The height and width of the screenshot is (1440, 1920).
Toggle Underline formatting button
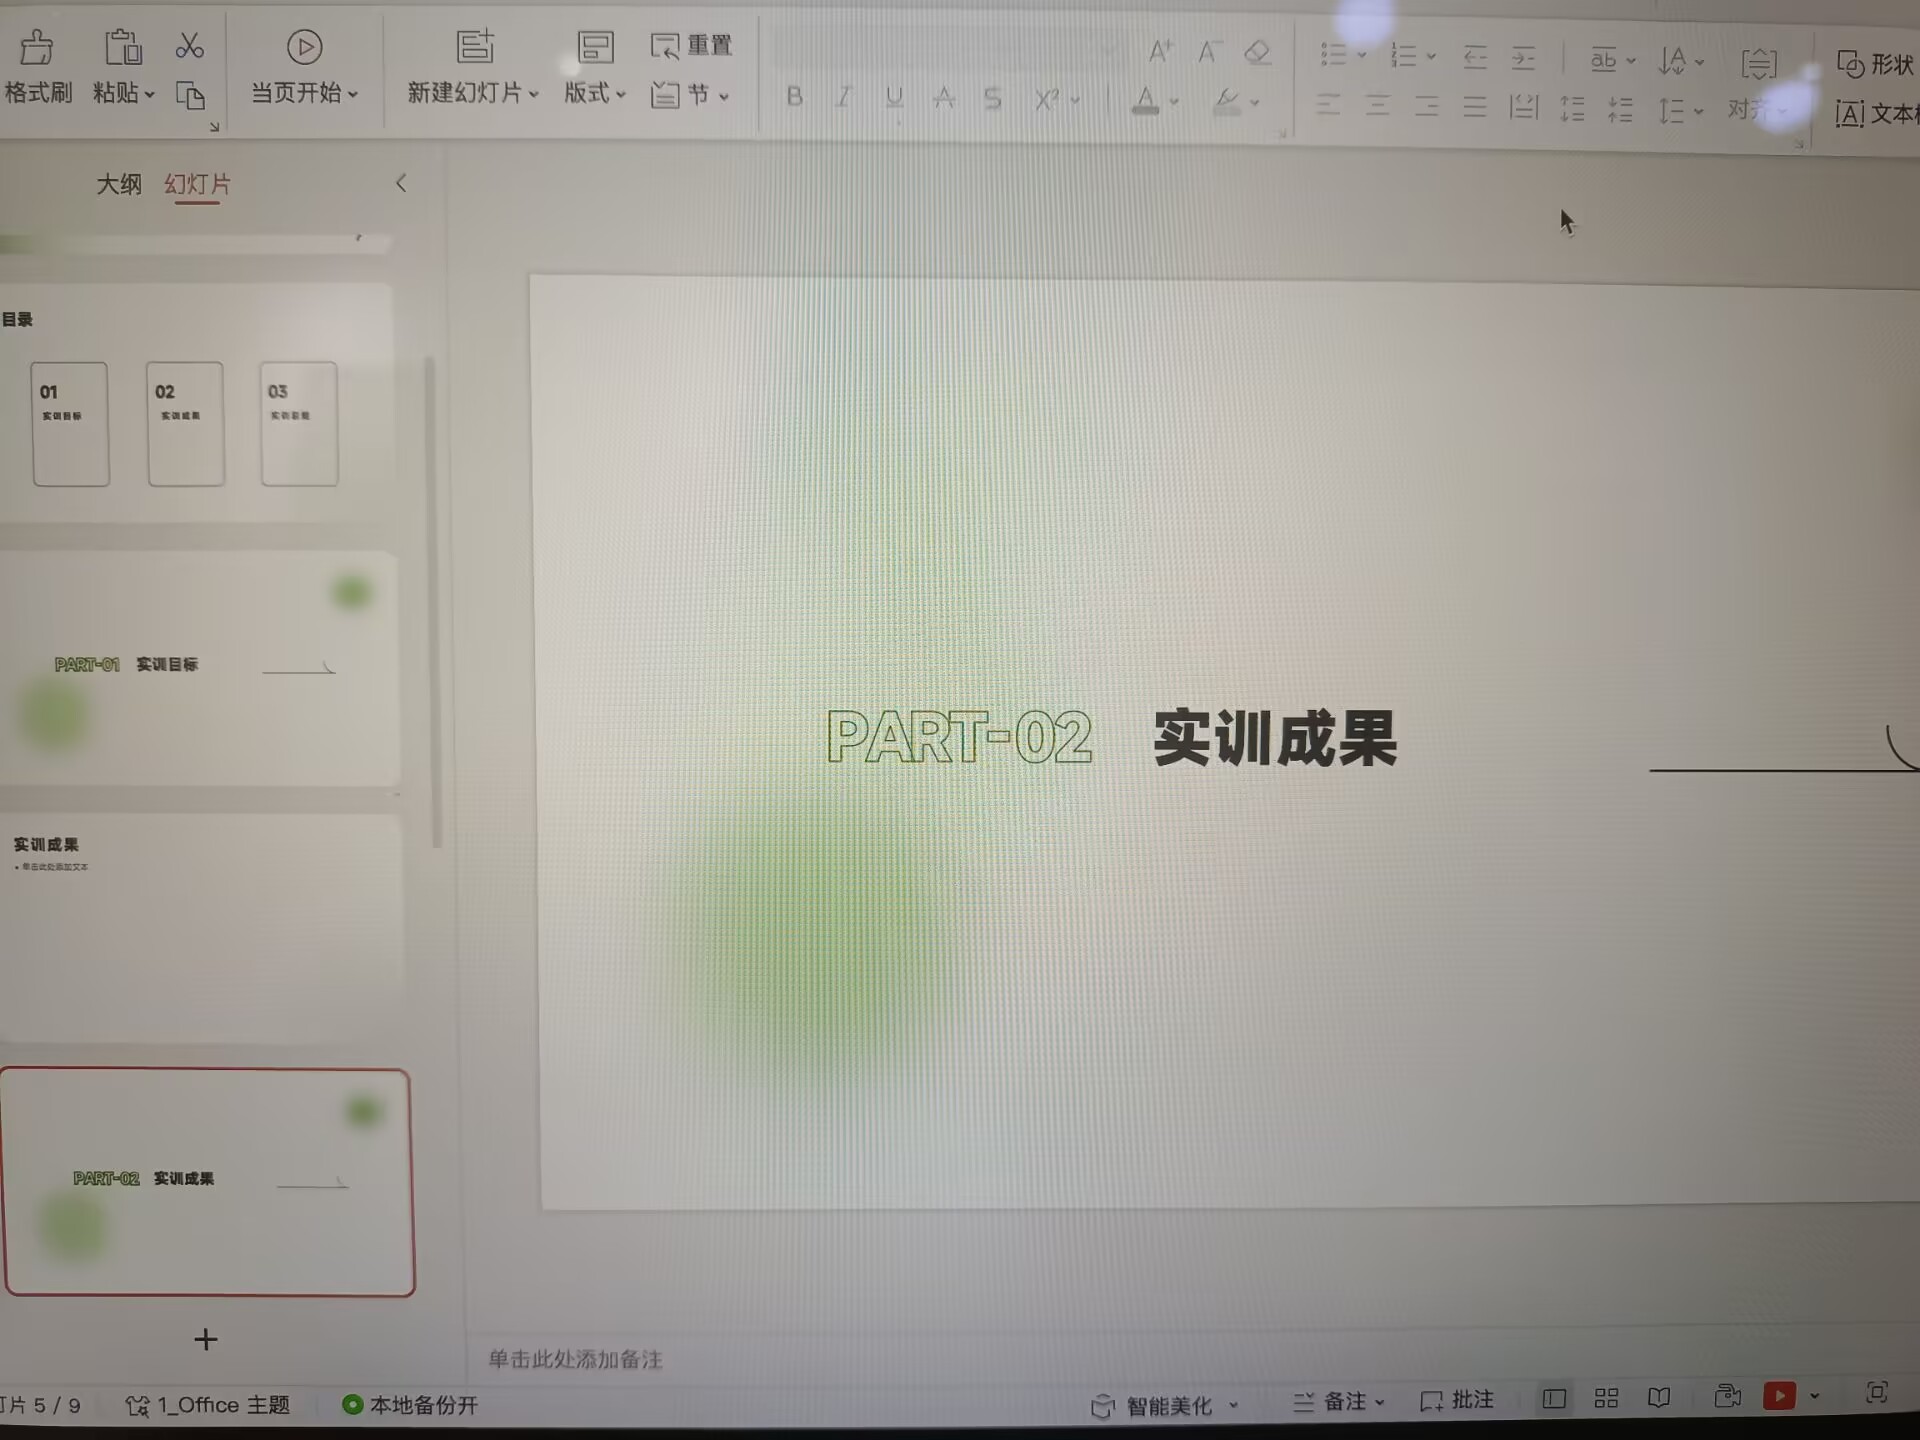point(894,97)
